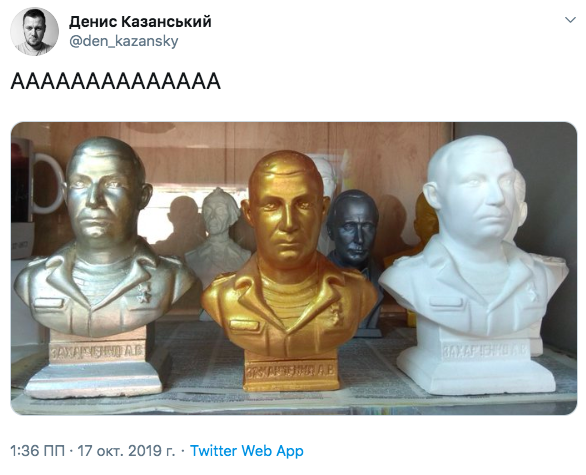Click the silver bust's engraved nameplate
Screen dimensions: 586x475
(x=97, y=352)
